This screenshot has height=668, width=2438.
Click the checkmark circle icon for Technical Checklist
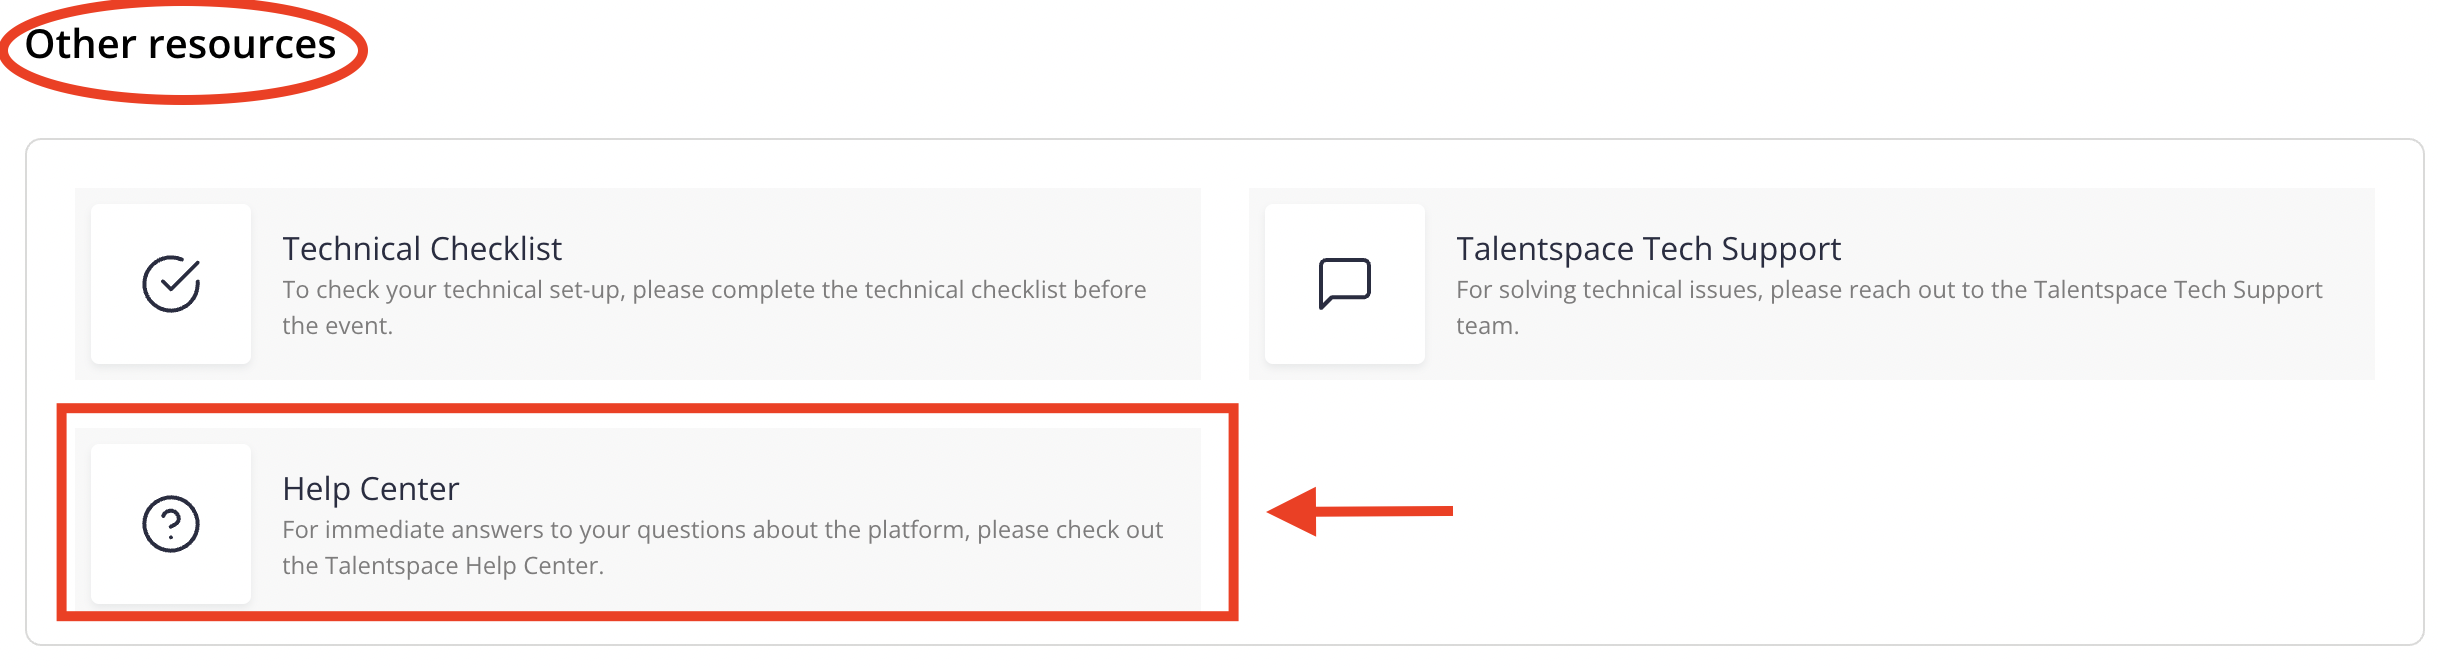pyautogui.click(x=171, y=284)
